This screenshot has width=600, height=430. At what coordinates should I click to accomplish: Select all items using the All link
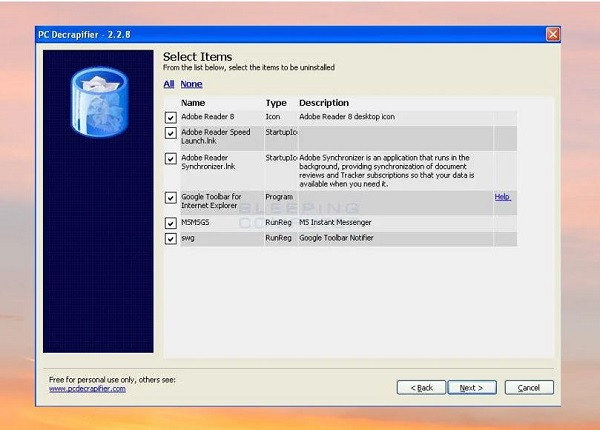pyautogui.click(x=169, y=84)
